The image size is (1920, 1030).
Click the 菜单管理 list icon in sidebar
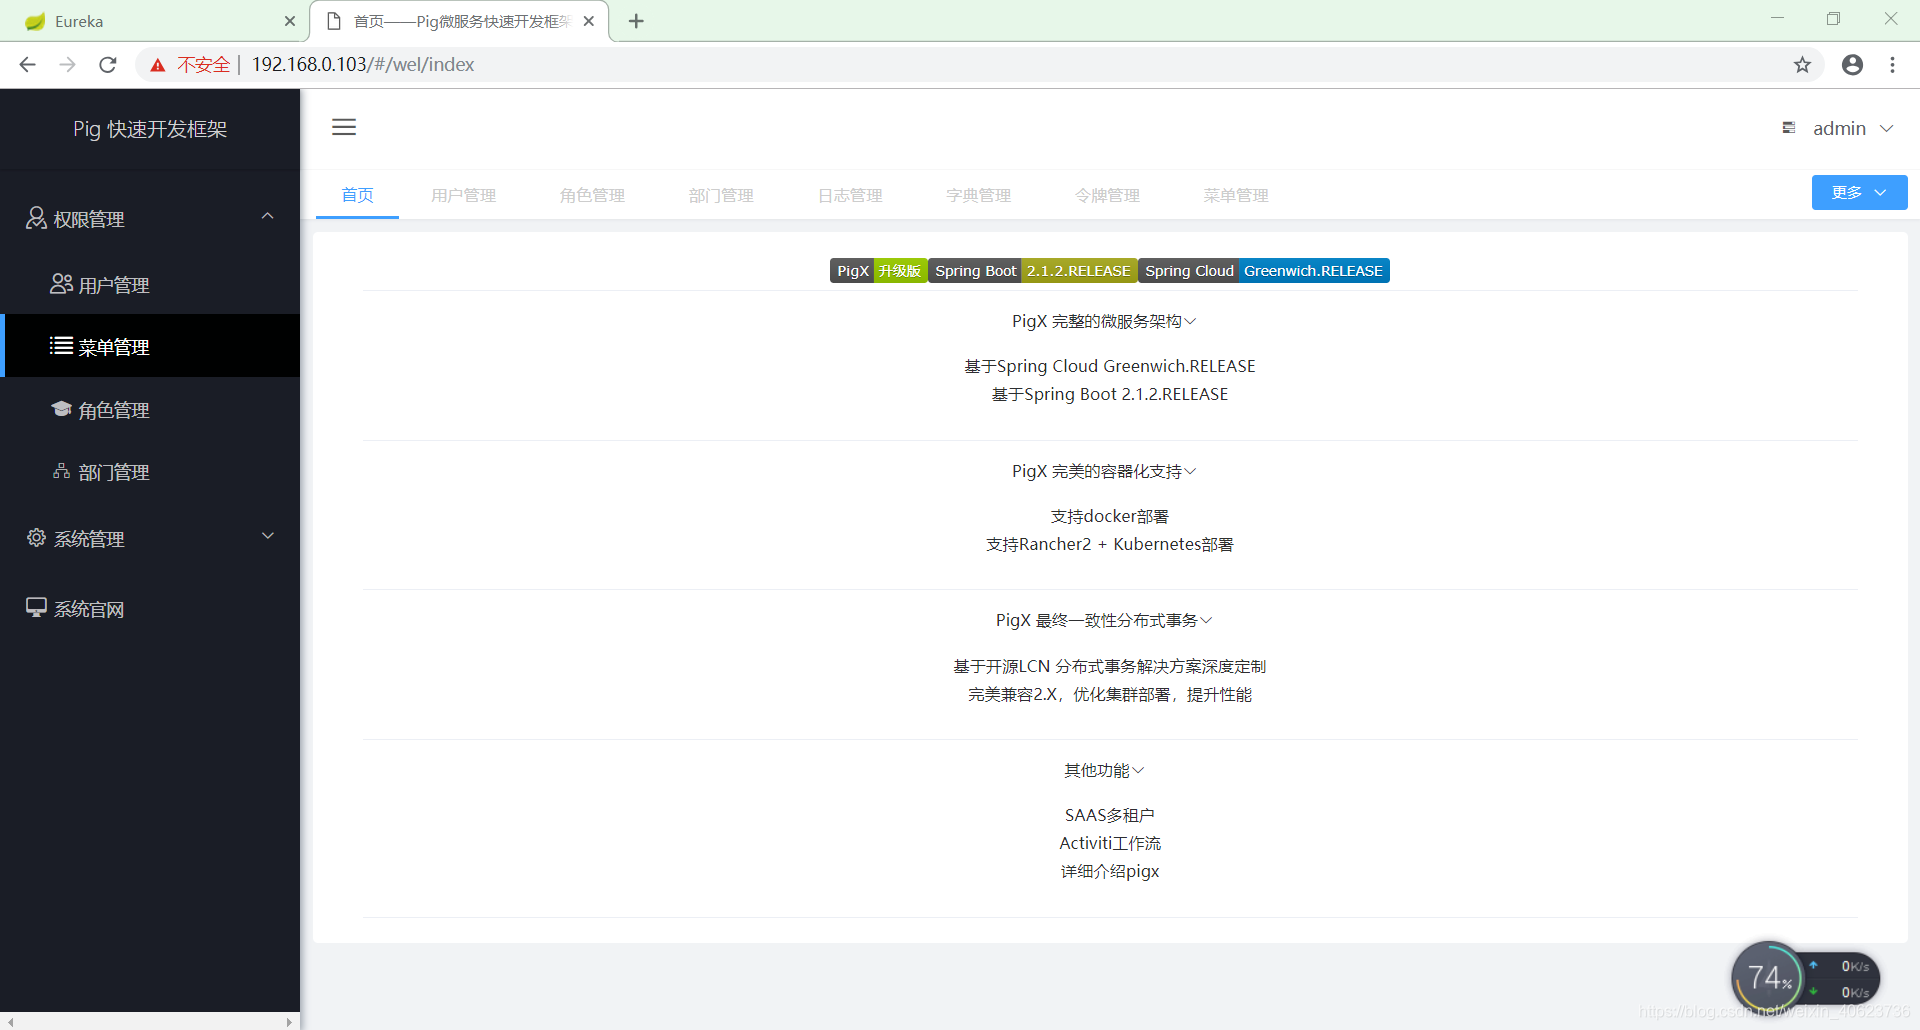[61, 346]
